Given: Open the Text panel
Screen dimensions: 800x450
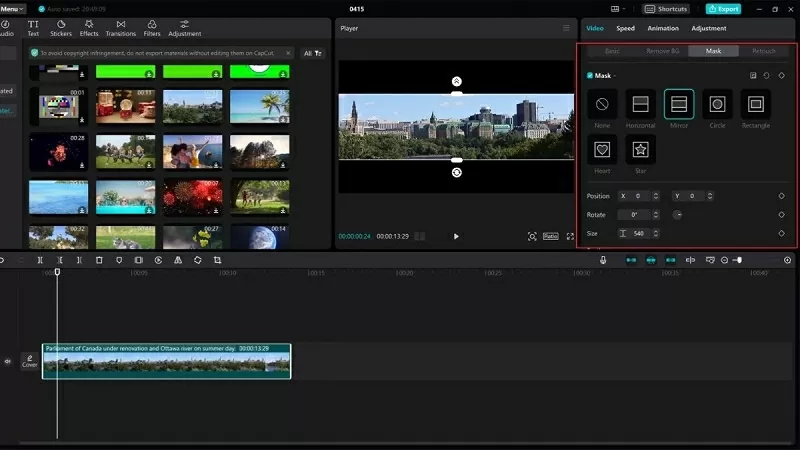Looking at the screenshot, I should [x=33, y=28].
